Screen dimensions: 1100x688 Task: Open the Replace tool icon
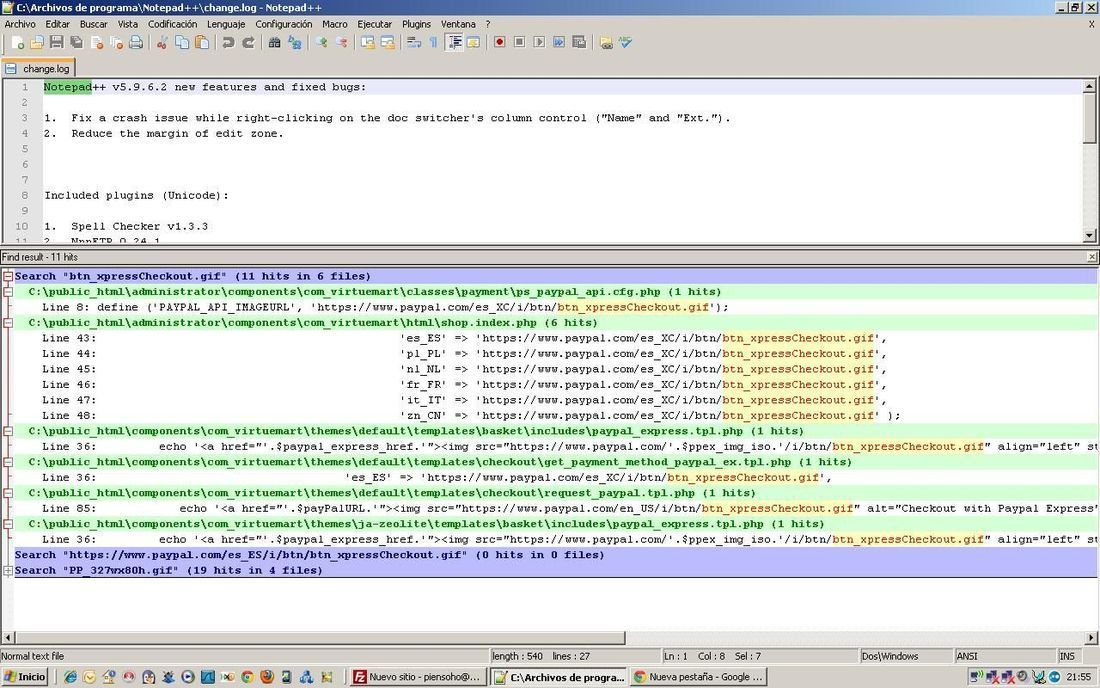pyautogui.click(x=295, y=43)
